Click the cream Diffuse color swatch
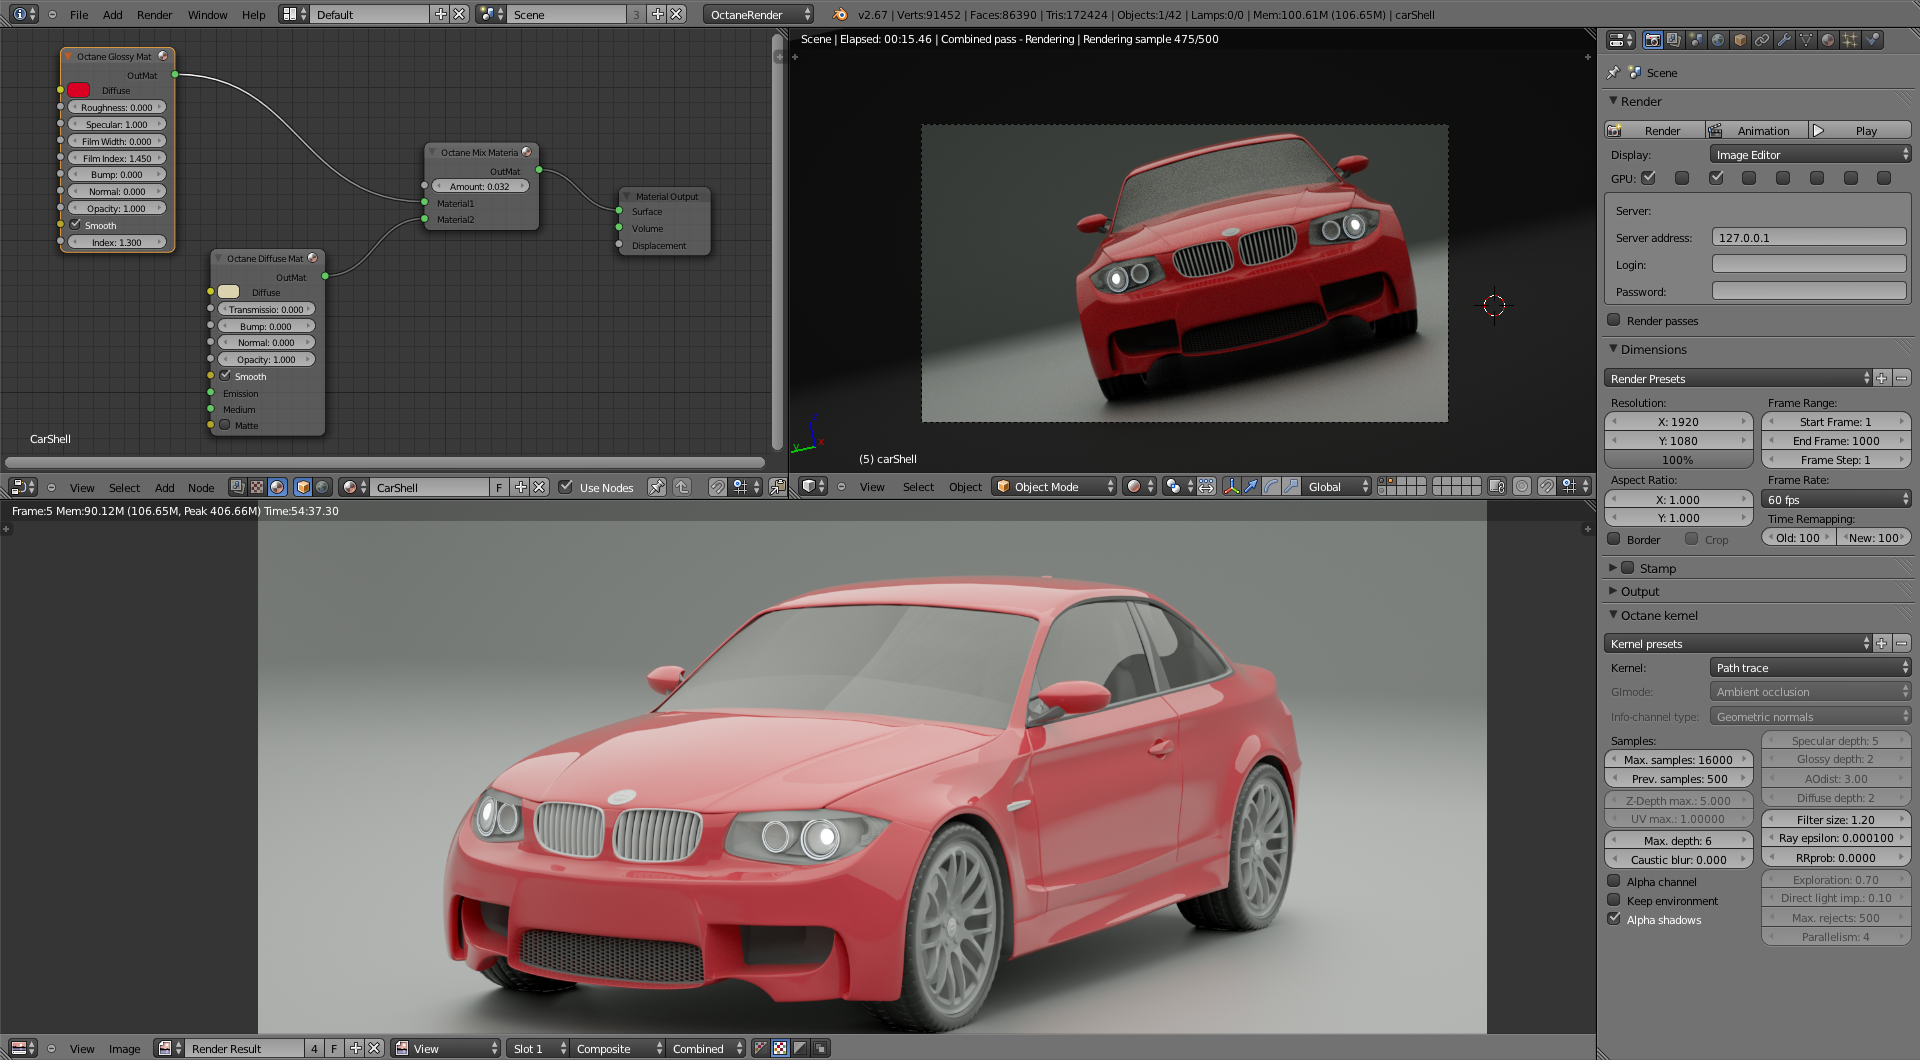The image size is (1920, 1060). point(229,292)
